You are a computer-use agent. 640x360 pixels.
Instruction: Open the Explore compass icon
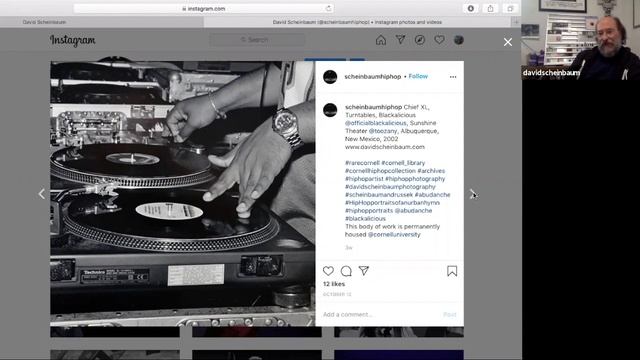click(x=420, y=40)
